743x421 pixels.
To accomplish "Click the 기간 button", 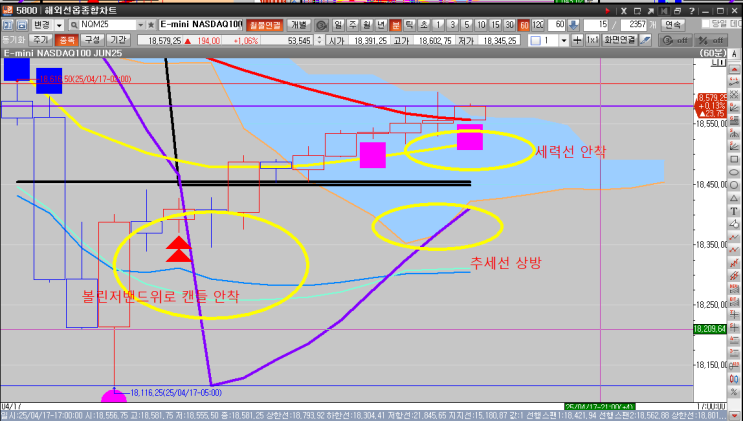I will (x=118, y=40).
